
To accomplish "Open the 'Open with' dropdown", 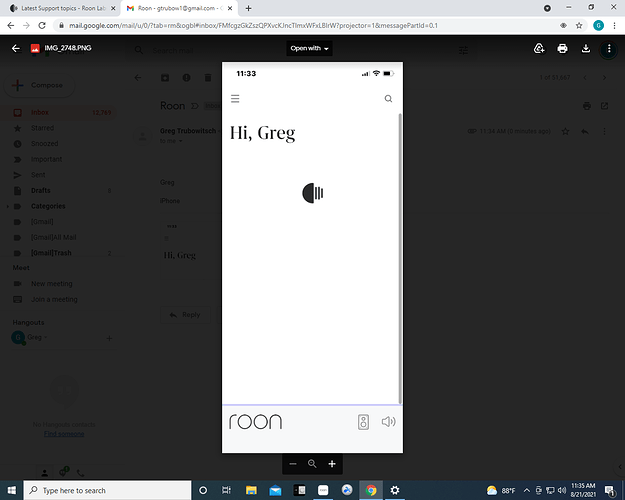I will [x=309, y=48].
